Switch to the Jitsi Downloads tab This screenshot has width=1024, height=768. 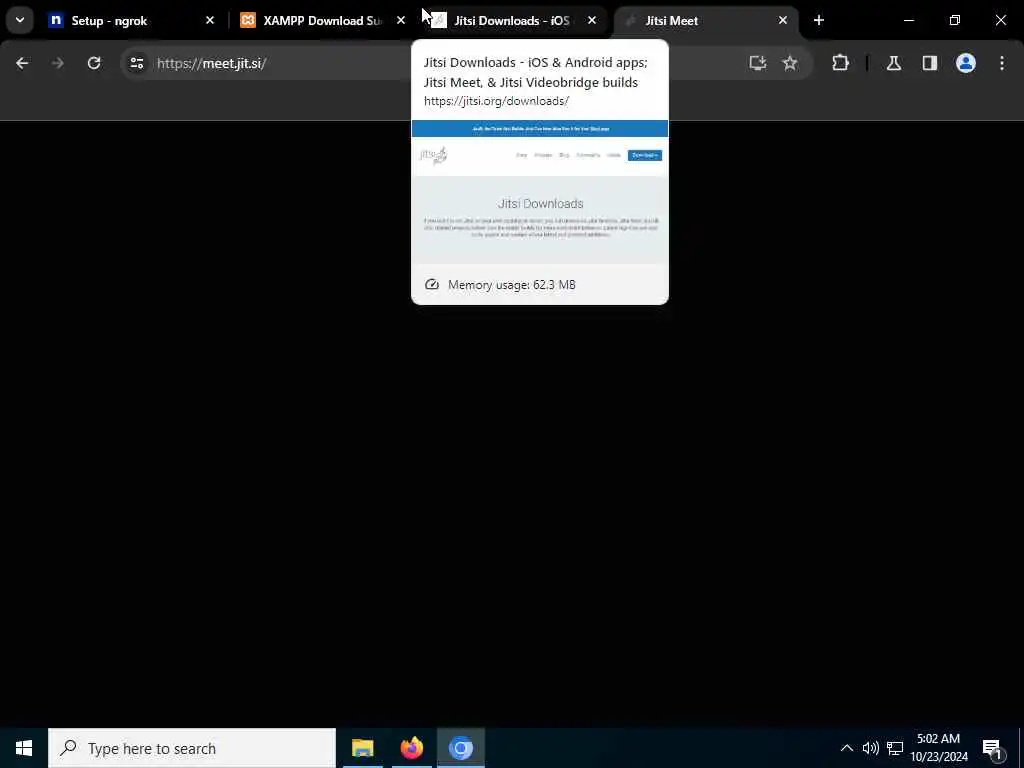513,20
